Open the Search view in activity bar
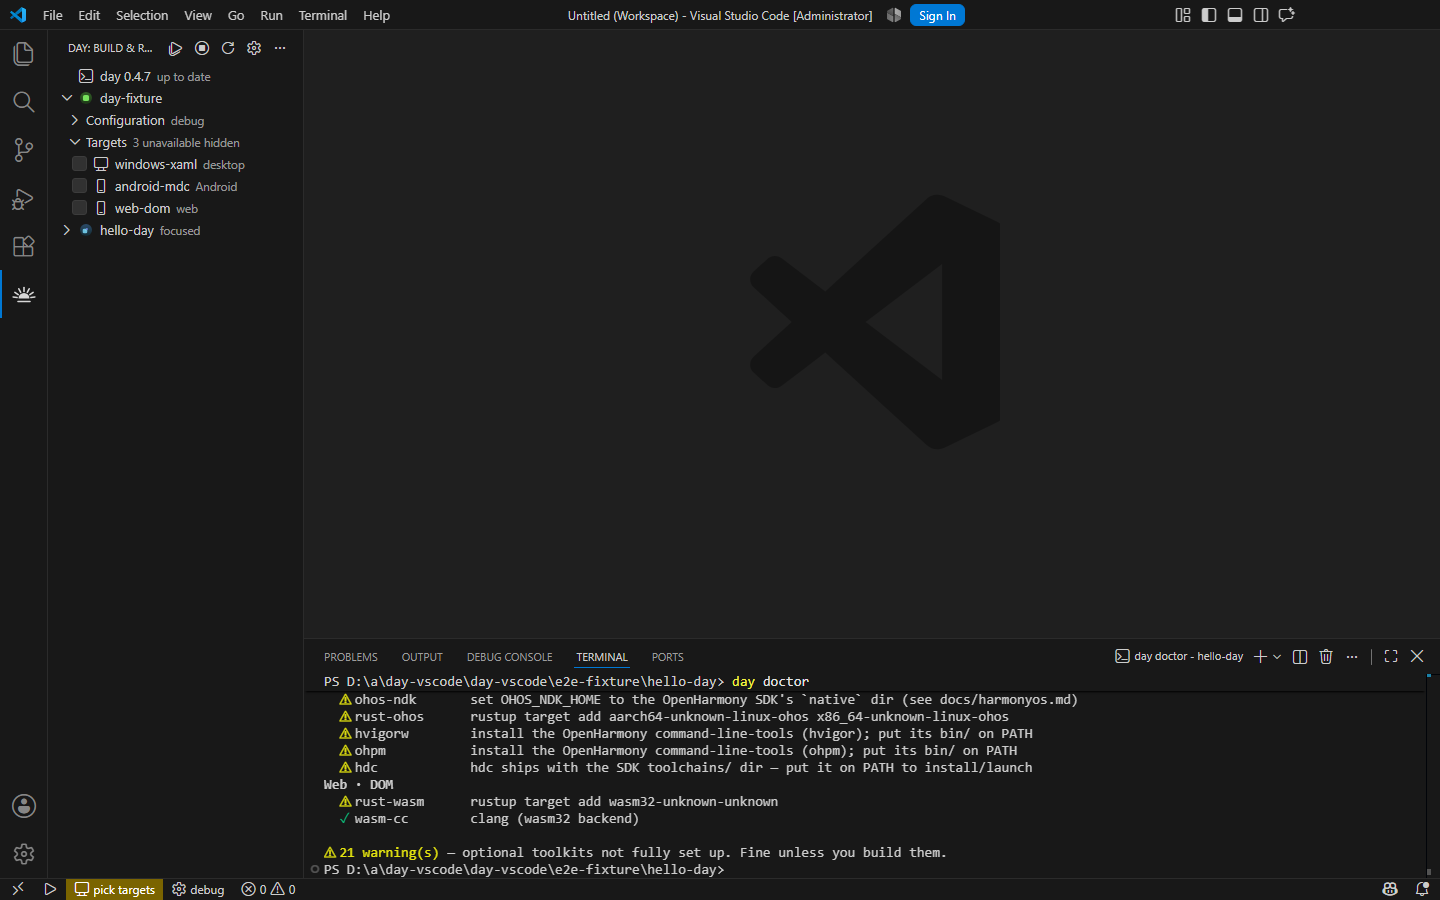 point(23,101)
